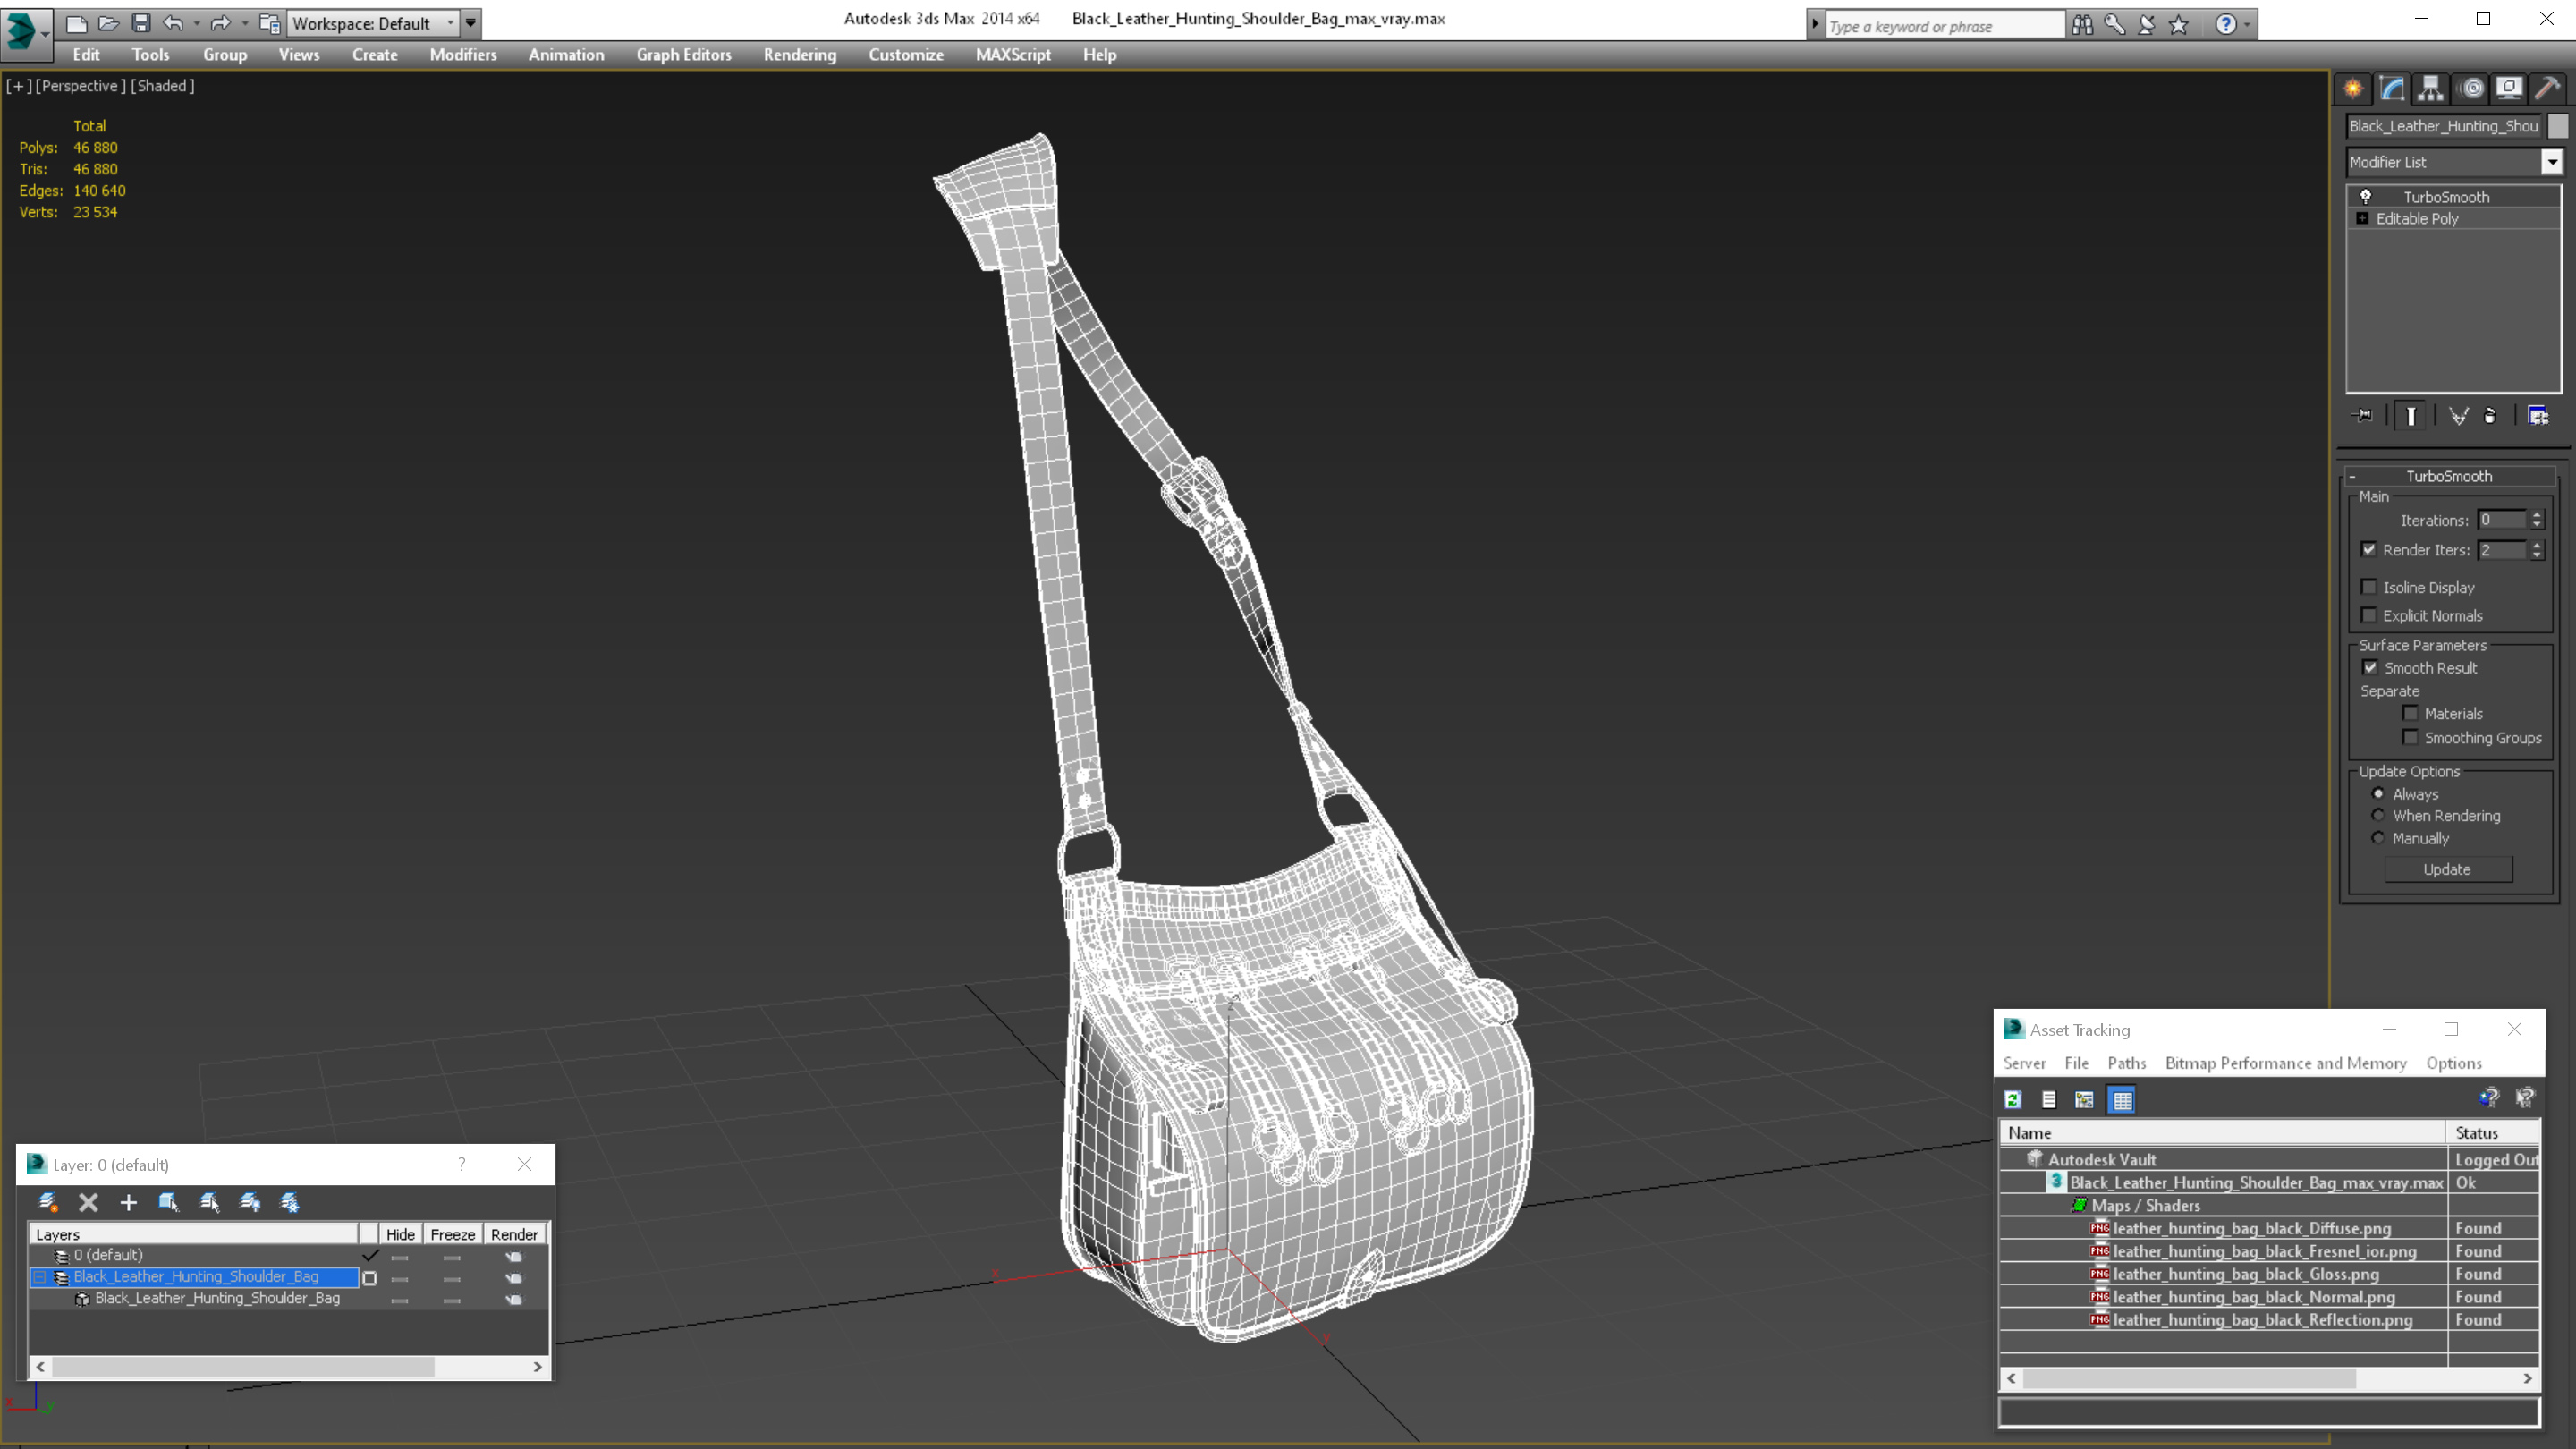Open the Hierarchy command panel tab

[2431, 89]
